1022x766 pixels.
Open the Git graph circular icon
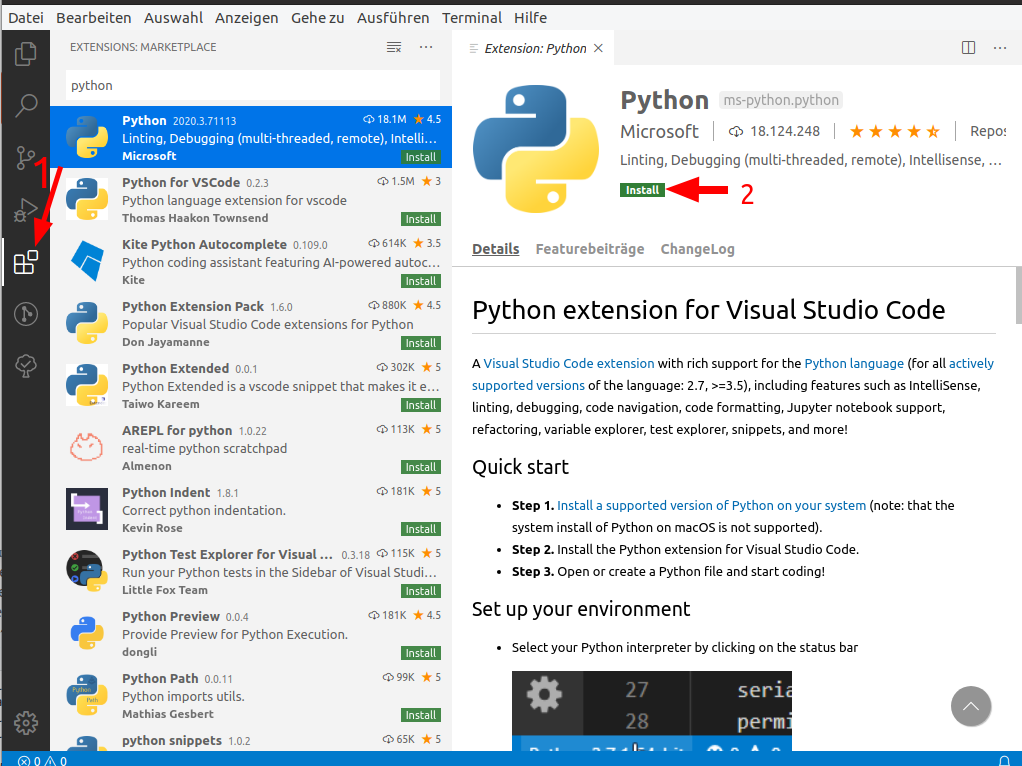pyautogui.click(x=25, y=314)
